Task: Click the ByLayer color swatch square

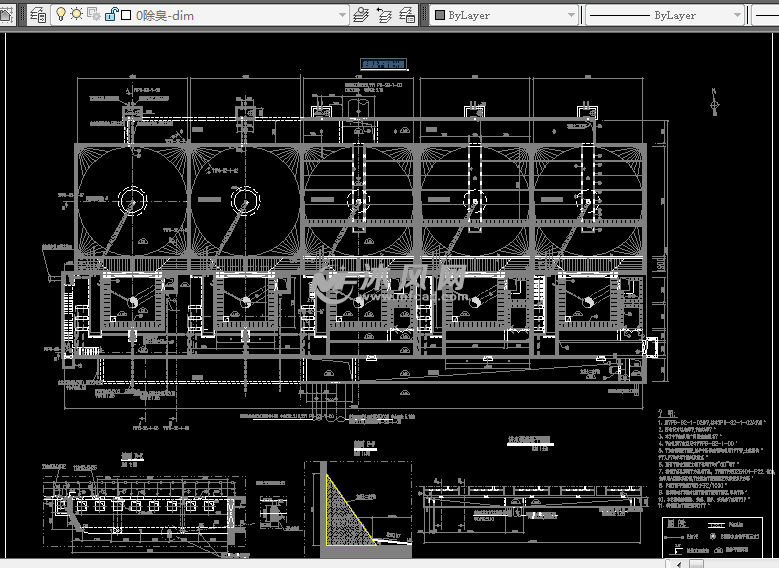Action: click(x=439, y=15)
